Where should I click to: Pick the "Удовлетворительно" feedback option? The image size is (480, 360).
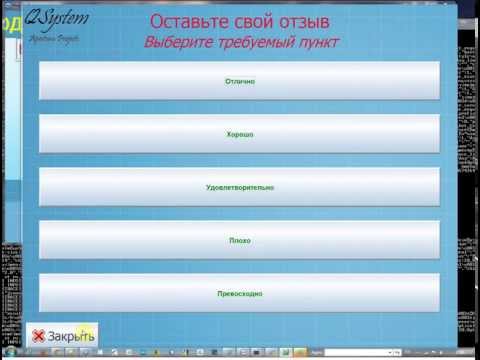[x=239, y=187]
